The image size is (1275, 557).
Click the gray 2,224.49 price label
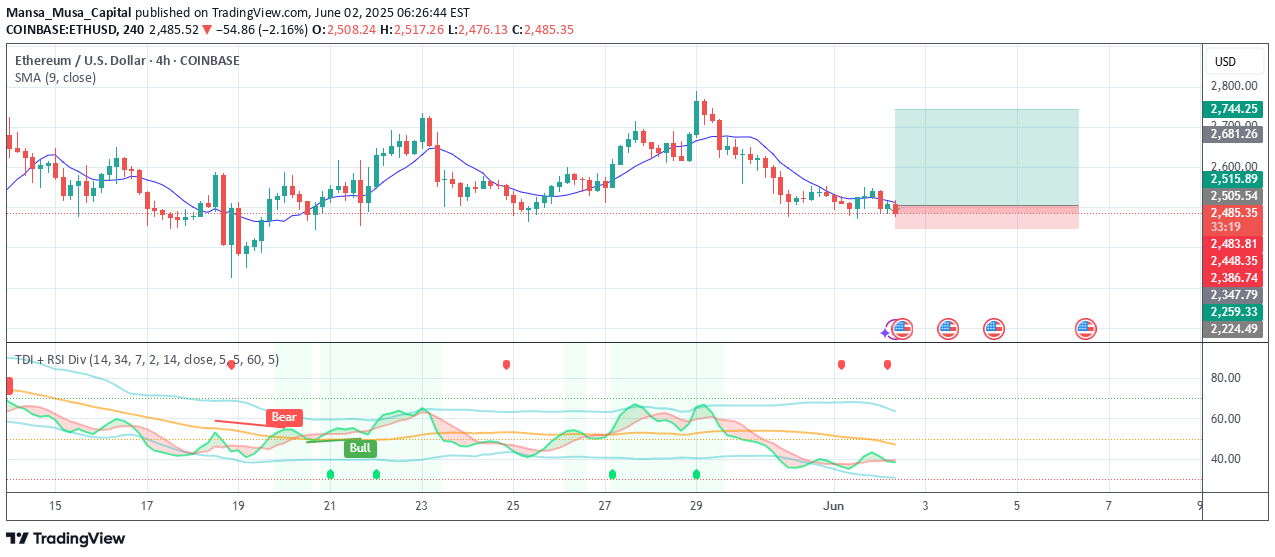1234,329
